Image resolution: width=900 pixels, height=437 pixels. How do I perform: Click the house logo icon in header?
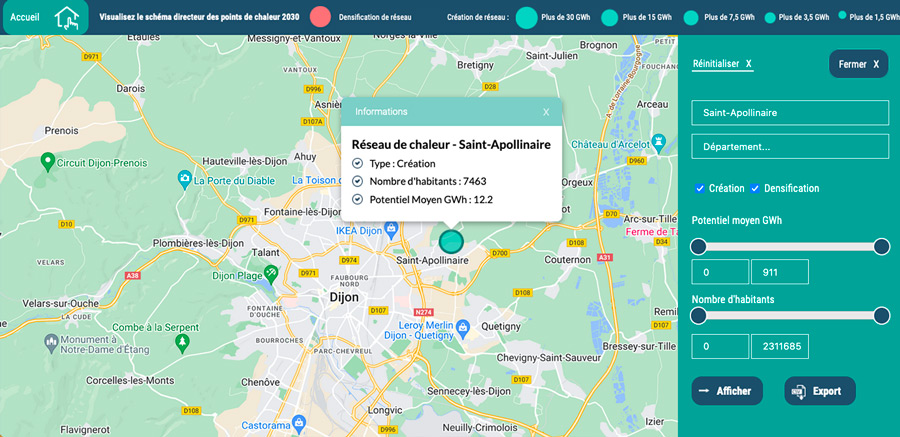coord(67,18)
